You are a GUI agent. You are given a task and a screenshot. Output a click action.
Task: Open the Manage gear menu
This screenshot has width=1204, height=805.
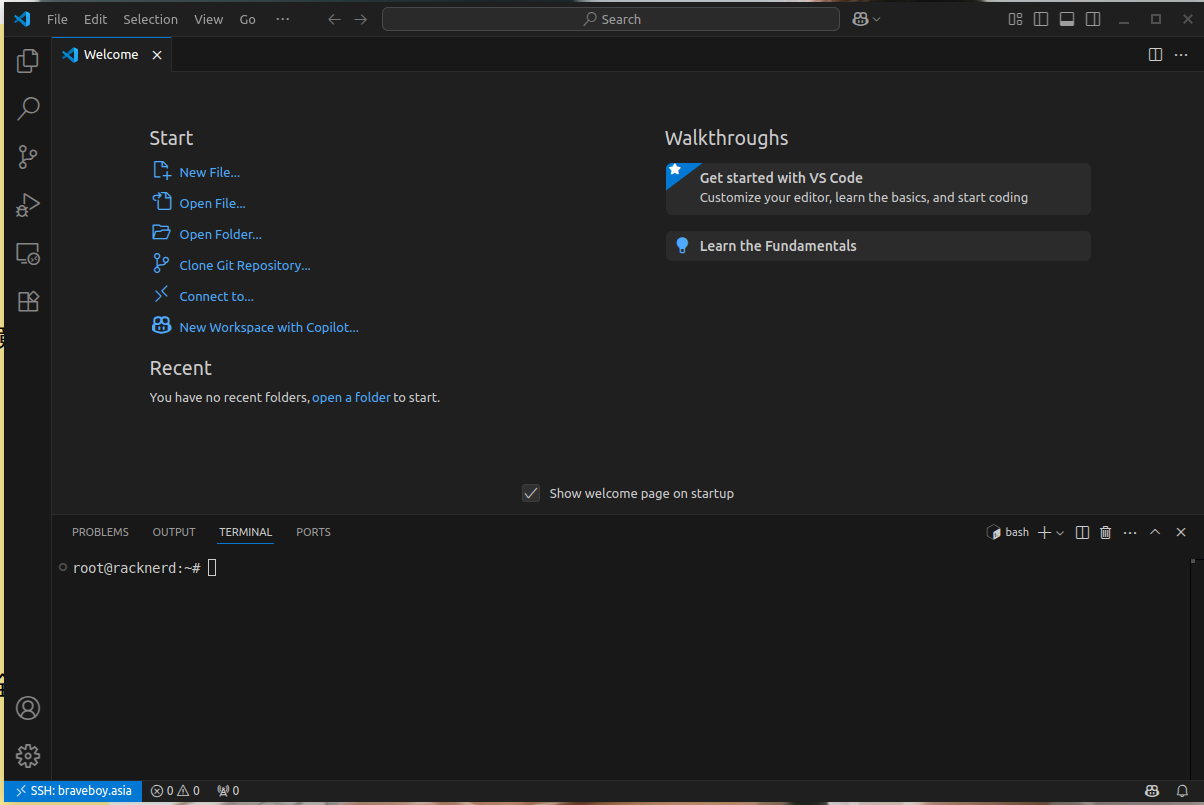[27, 756]
